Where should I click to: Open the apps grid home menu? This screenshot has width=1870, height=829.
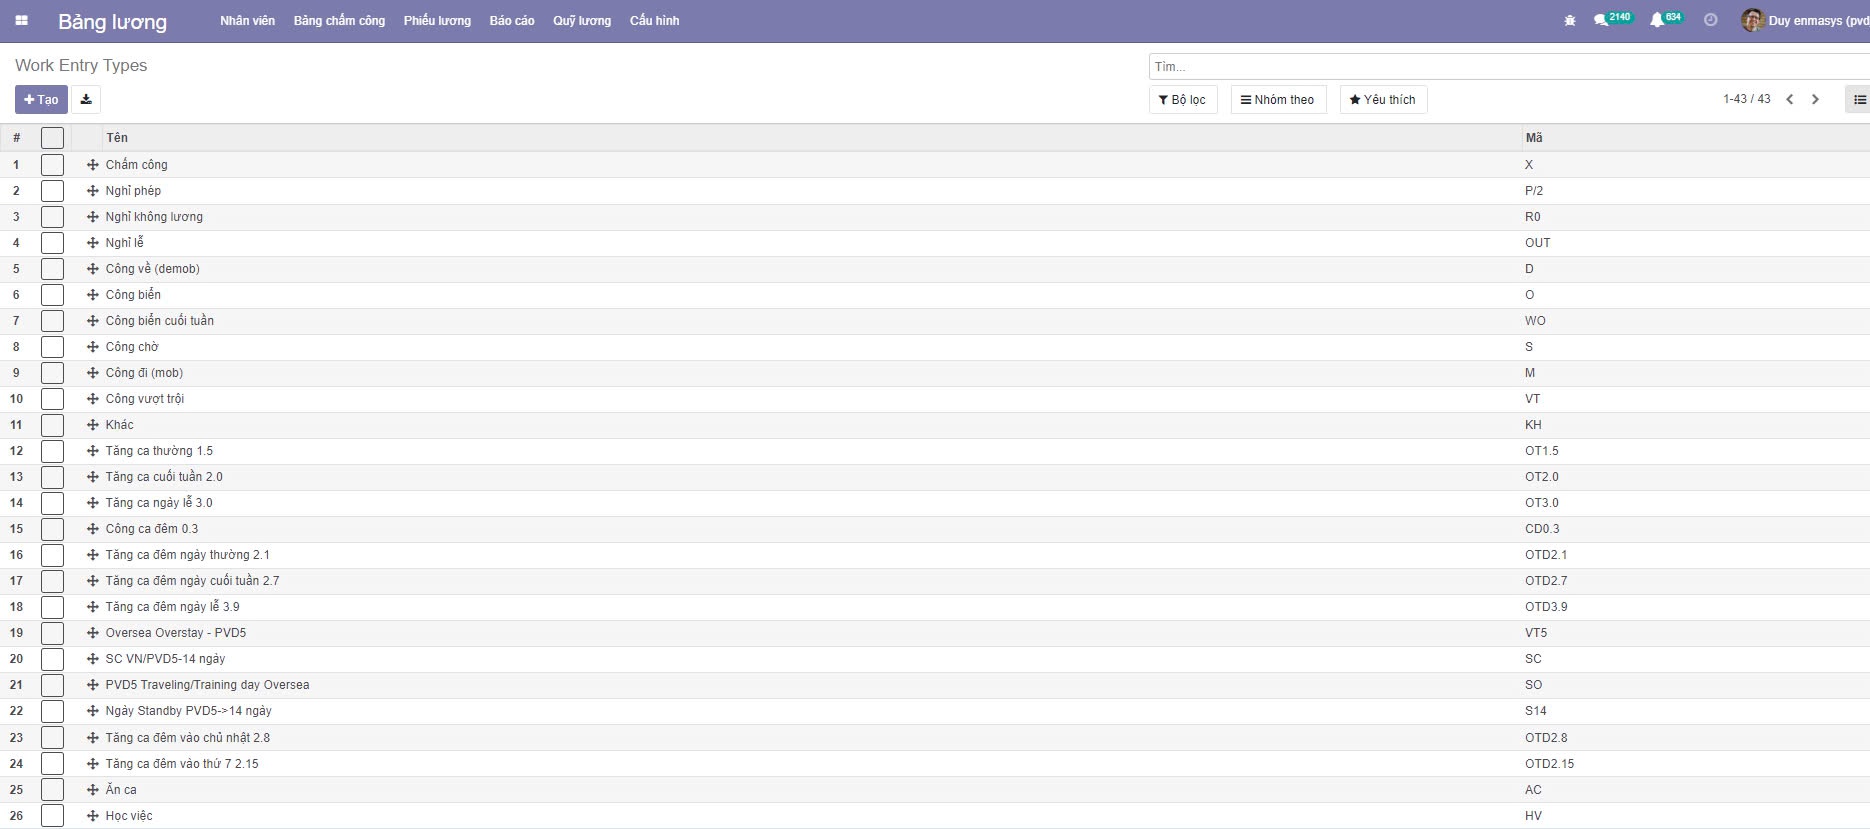tap(21, 21)
